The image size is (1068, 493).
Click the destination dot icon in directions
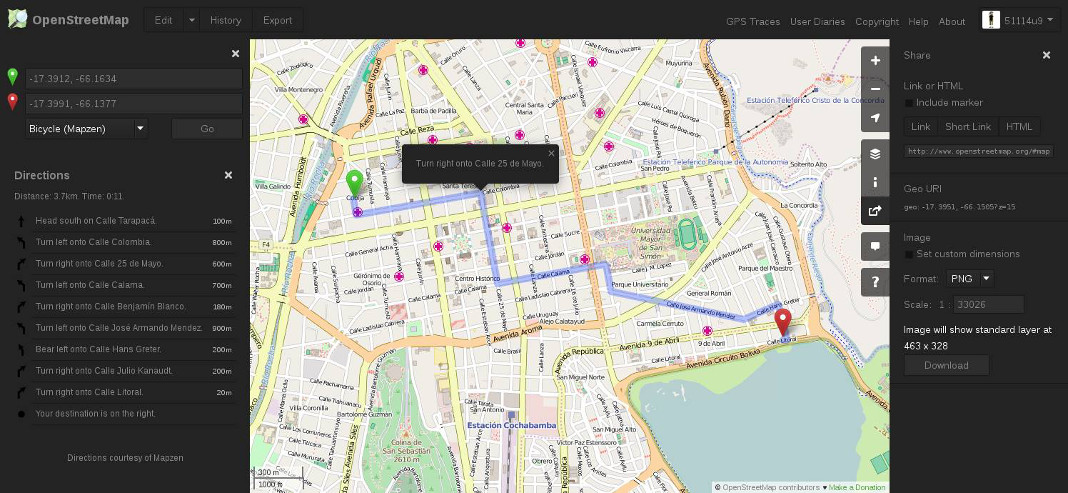coord(21,413)
